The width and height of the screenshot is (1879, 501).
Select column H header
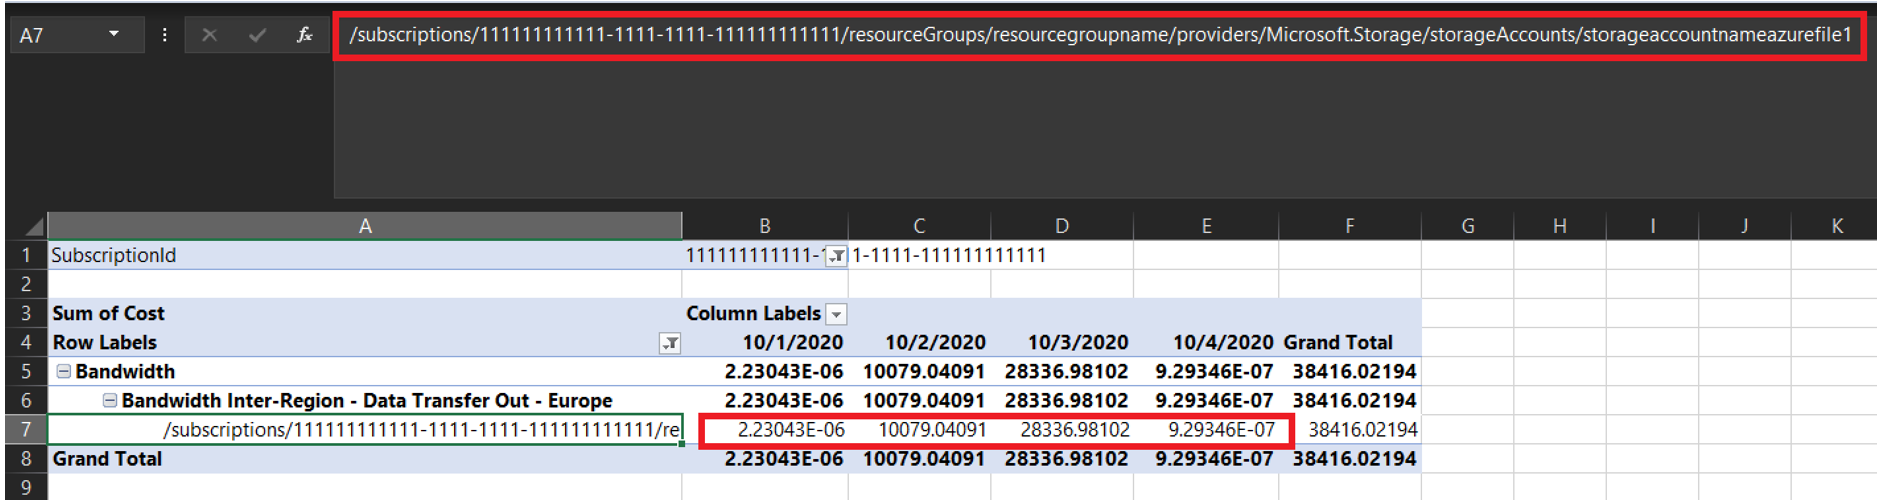1560,226
